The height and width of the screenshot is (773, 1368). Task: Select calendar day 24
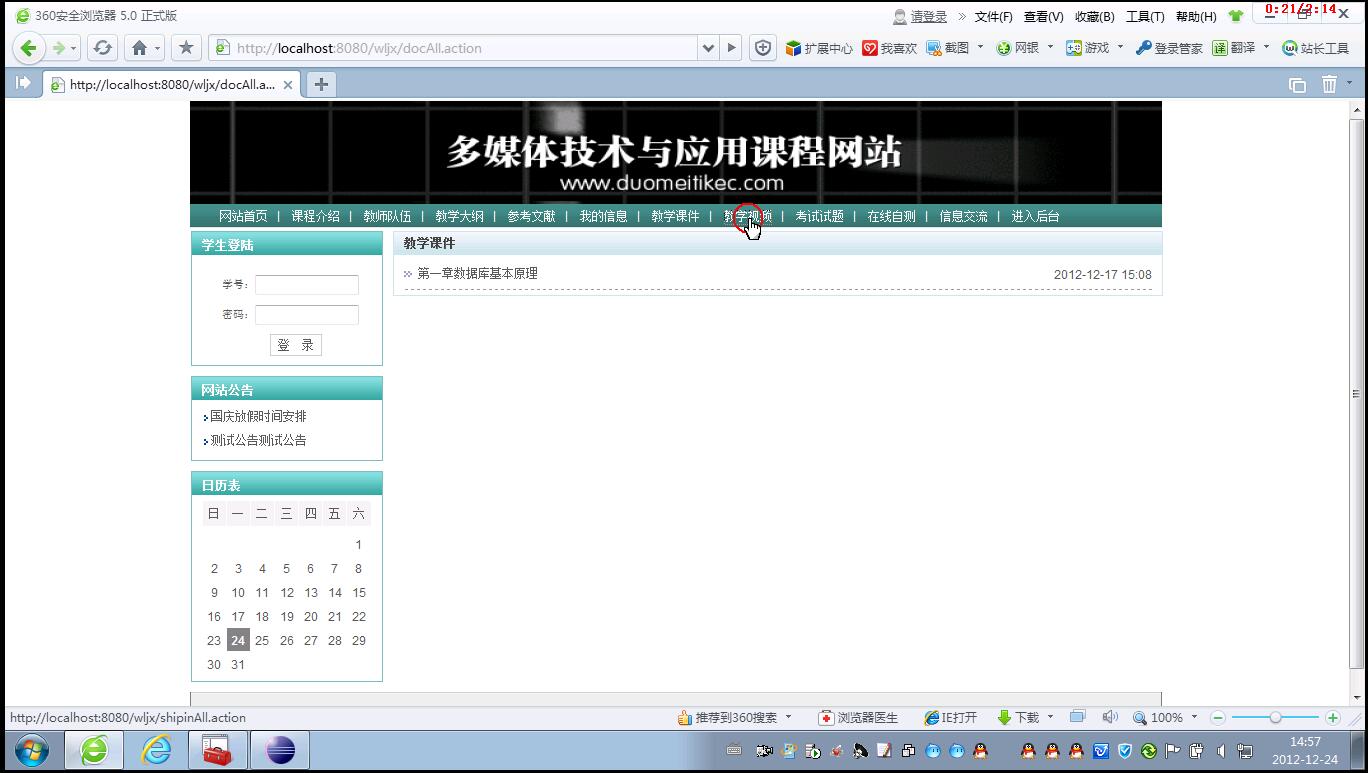click(x=237, y=640)
